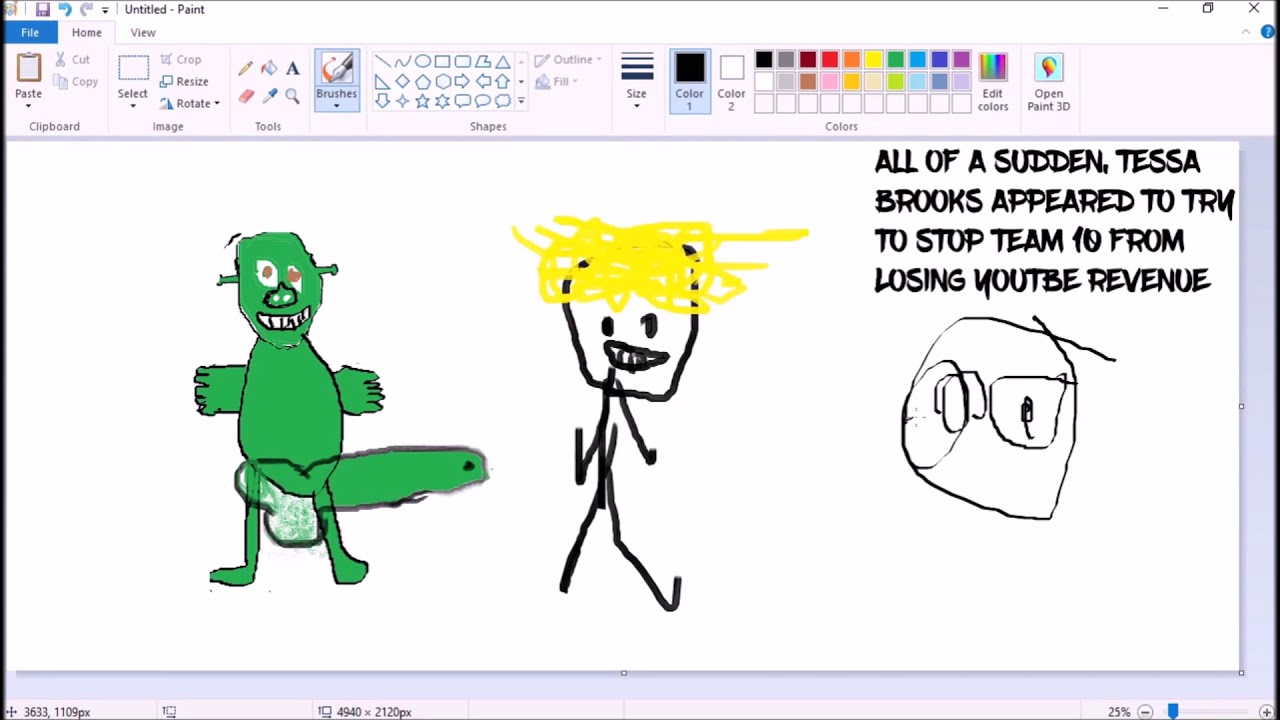Pick the Fill with color bucket tool
This screenshot has width=1280, height=720.
269,68
